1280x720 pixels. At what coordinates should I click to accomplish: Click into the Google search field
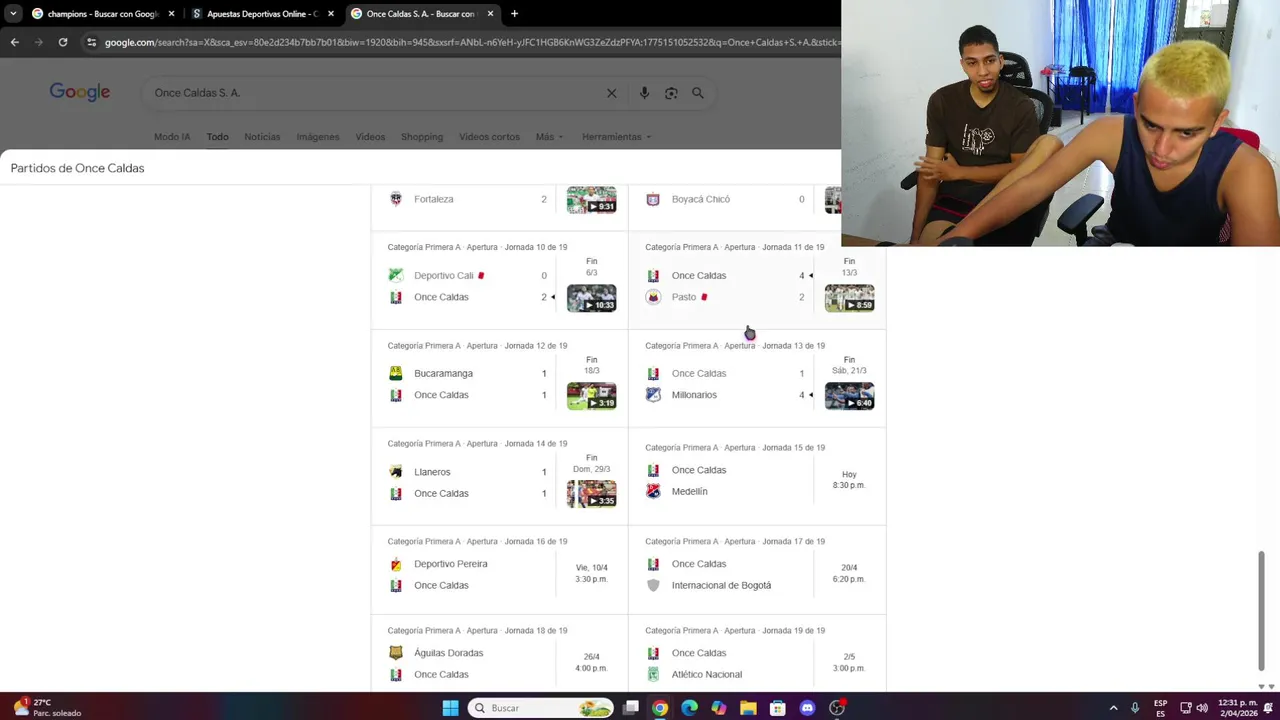[375, 93]
